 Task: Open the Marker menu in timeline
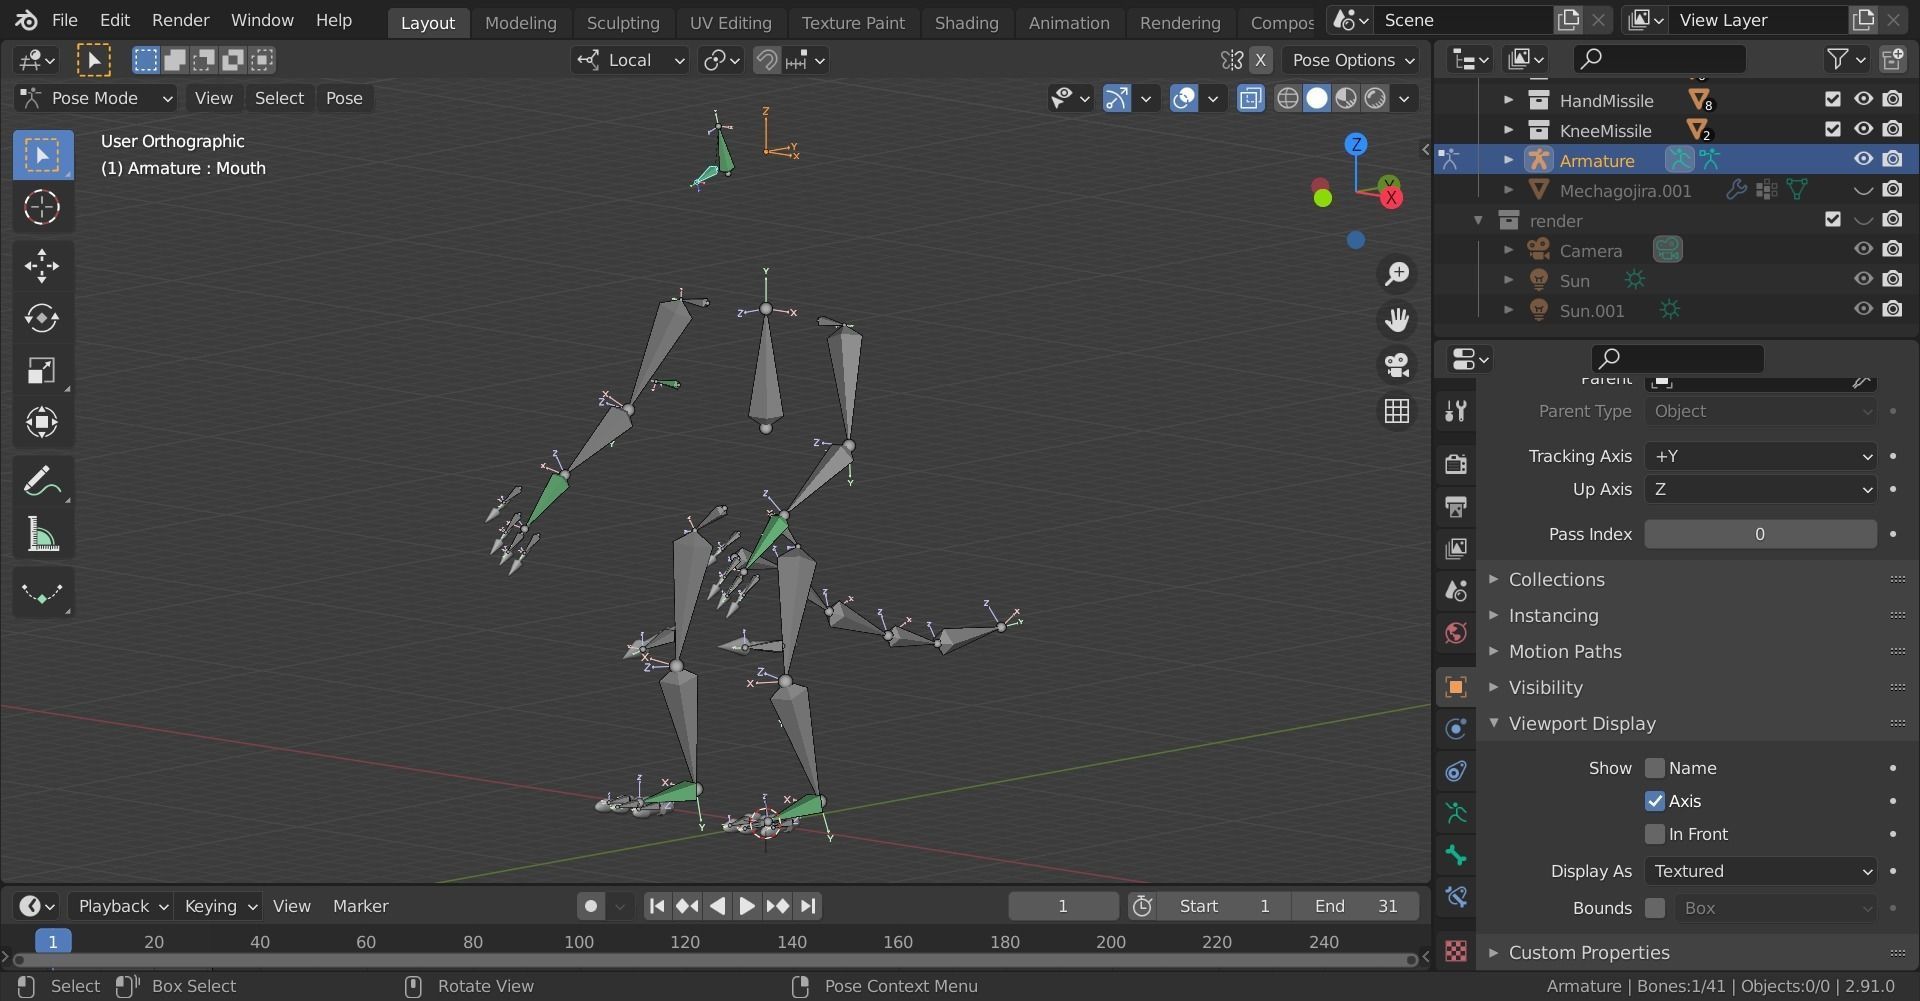click(x=360, y=906)
